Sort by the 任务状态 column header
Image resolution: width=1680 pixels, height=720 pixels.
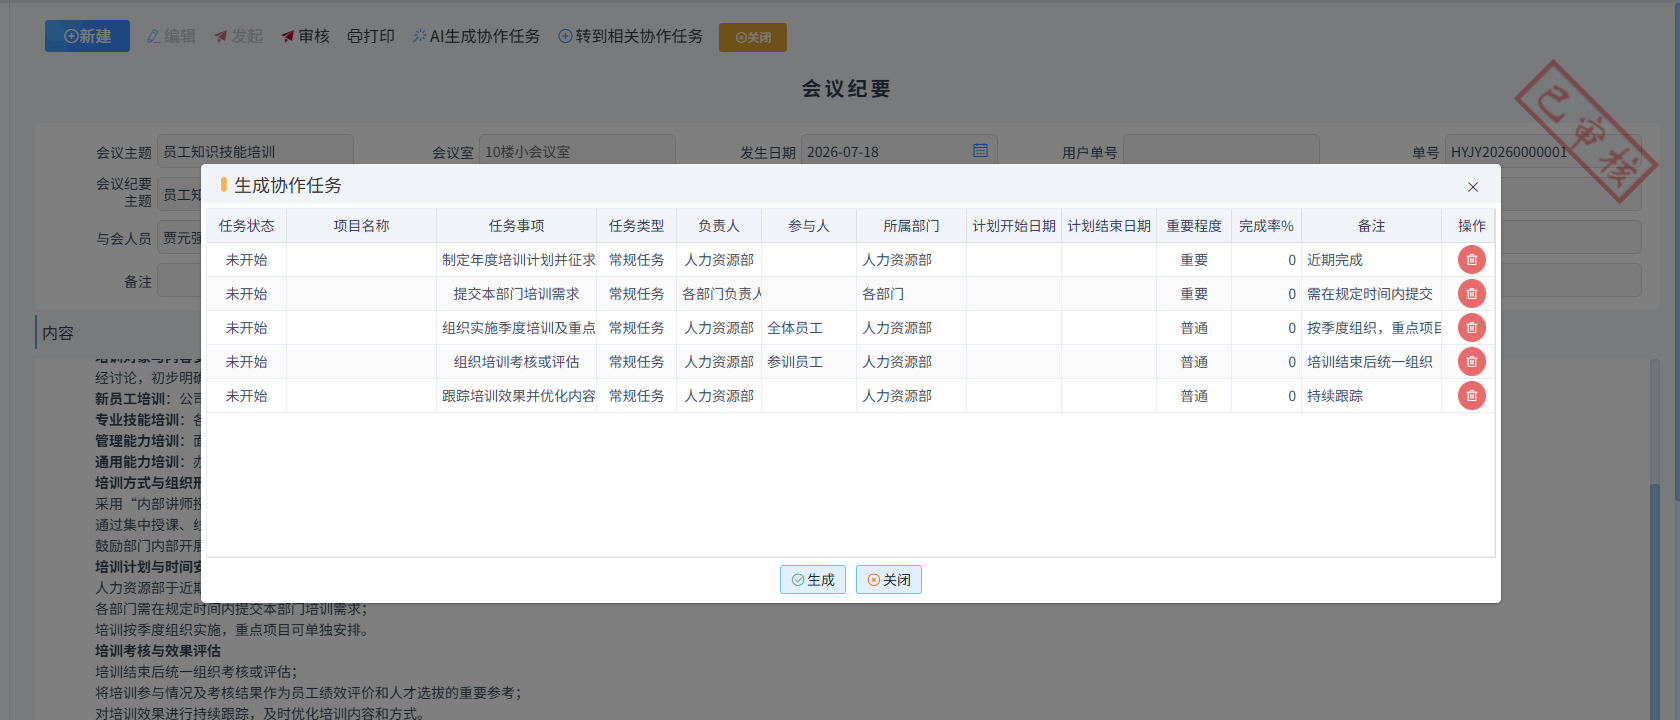[x=247, y=226]
